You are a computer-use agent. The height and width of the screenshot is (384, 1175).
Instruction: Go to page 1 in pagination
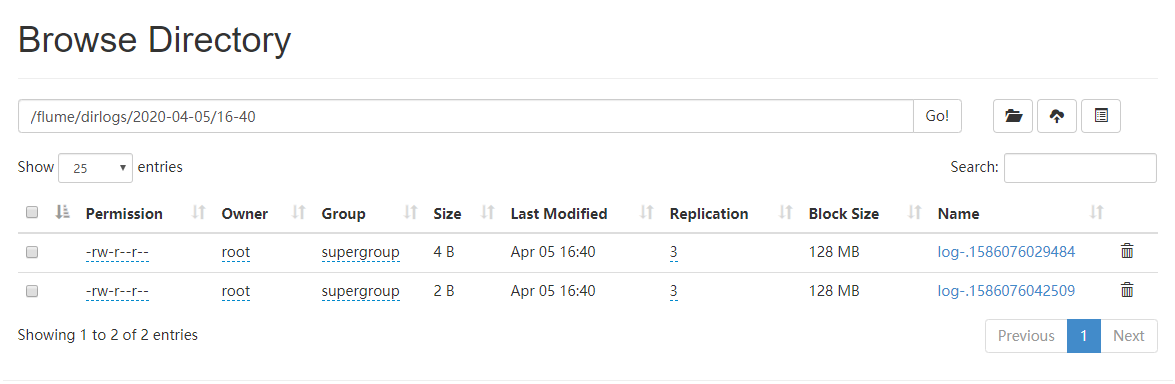click(1084, 335)
